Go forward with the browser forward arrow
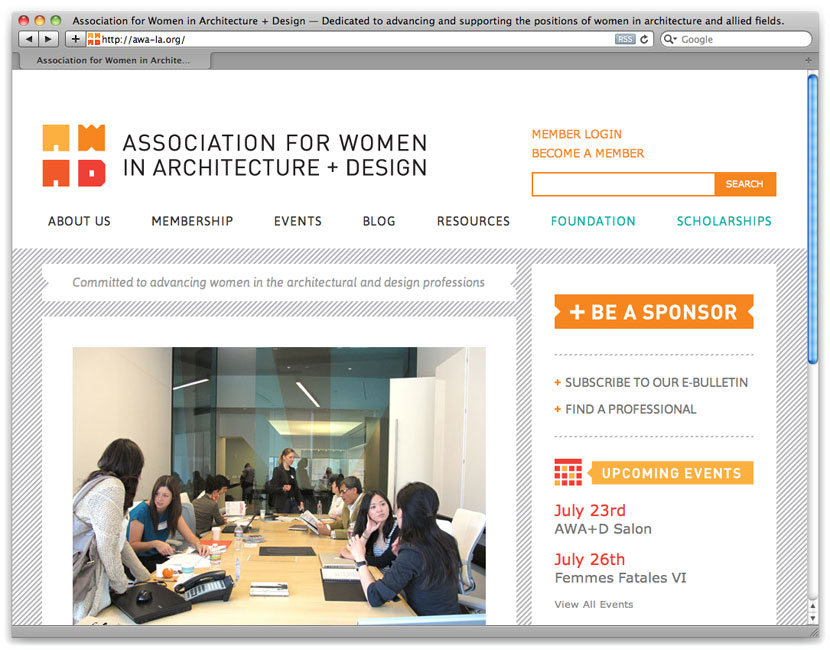The height and width of the screenshot is (650, 830). point(48,39)
